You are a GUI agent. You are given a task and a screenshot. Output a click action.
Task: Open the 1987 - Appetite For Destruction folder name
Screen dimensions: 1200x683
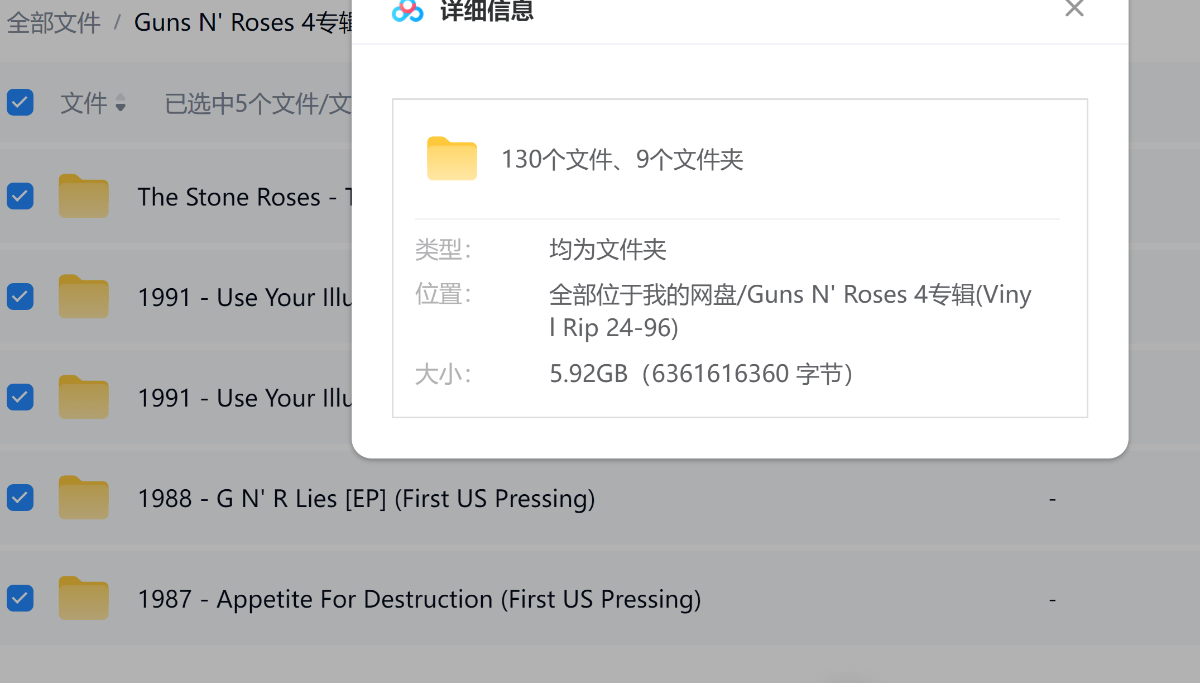pyautogui.click(x=418, y=599)
